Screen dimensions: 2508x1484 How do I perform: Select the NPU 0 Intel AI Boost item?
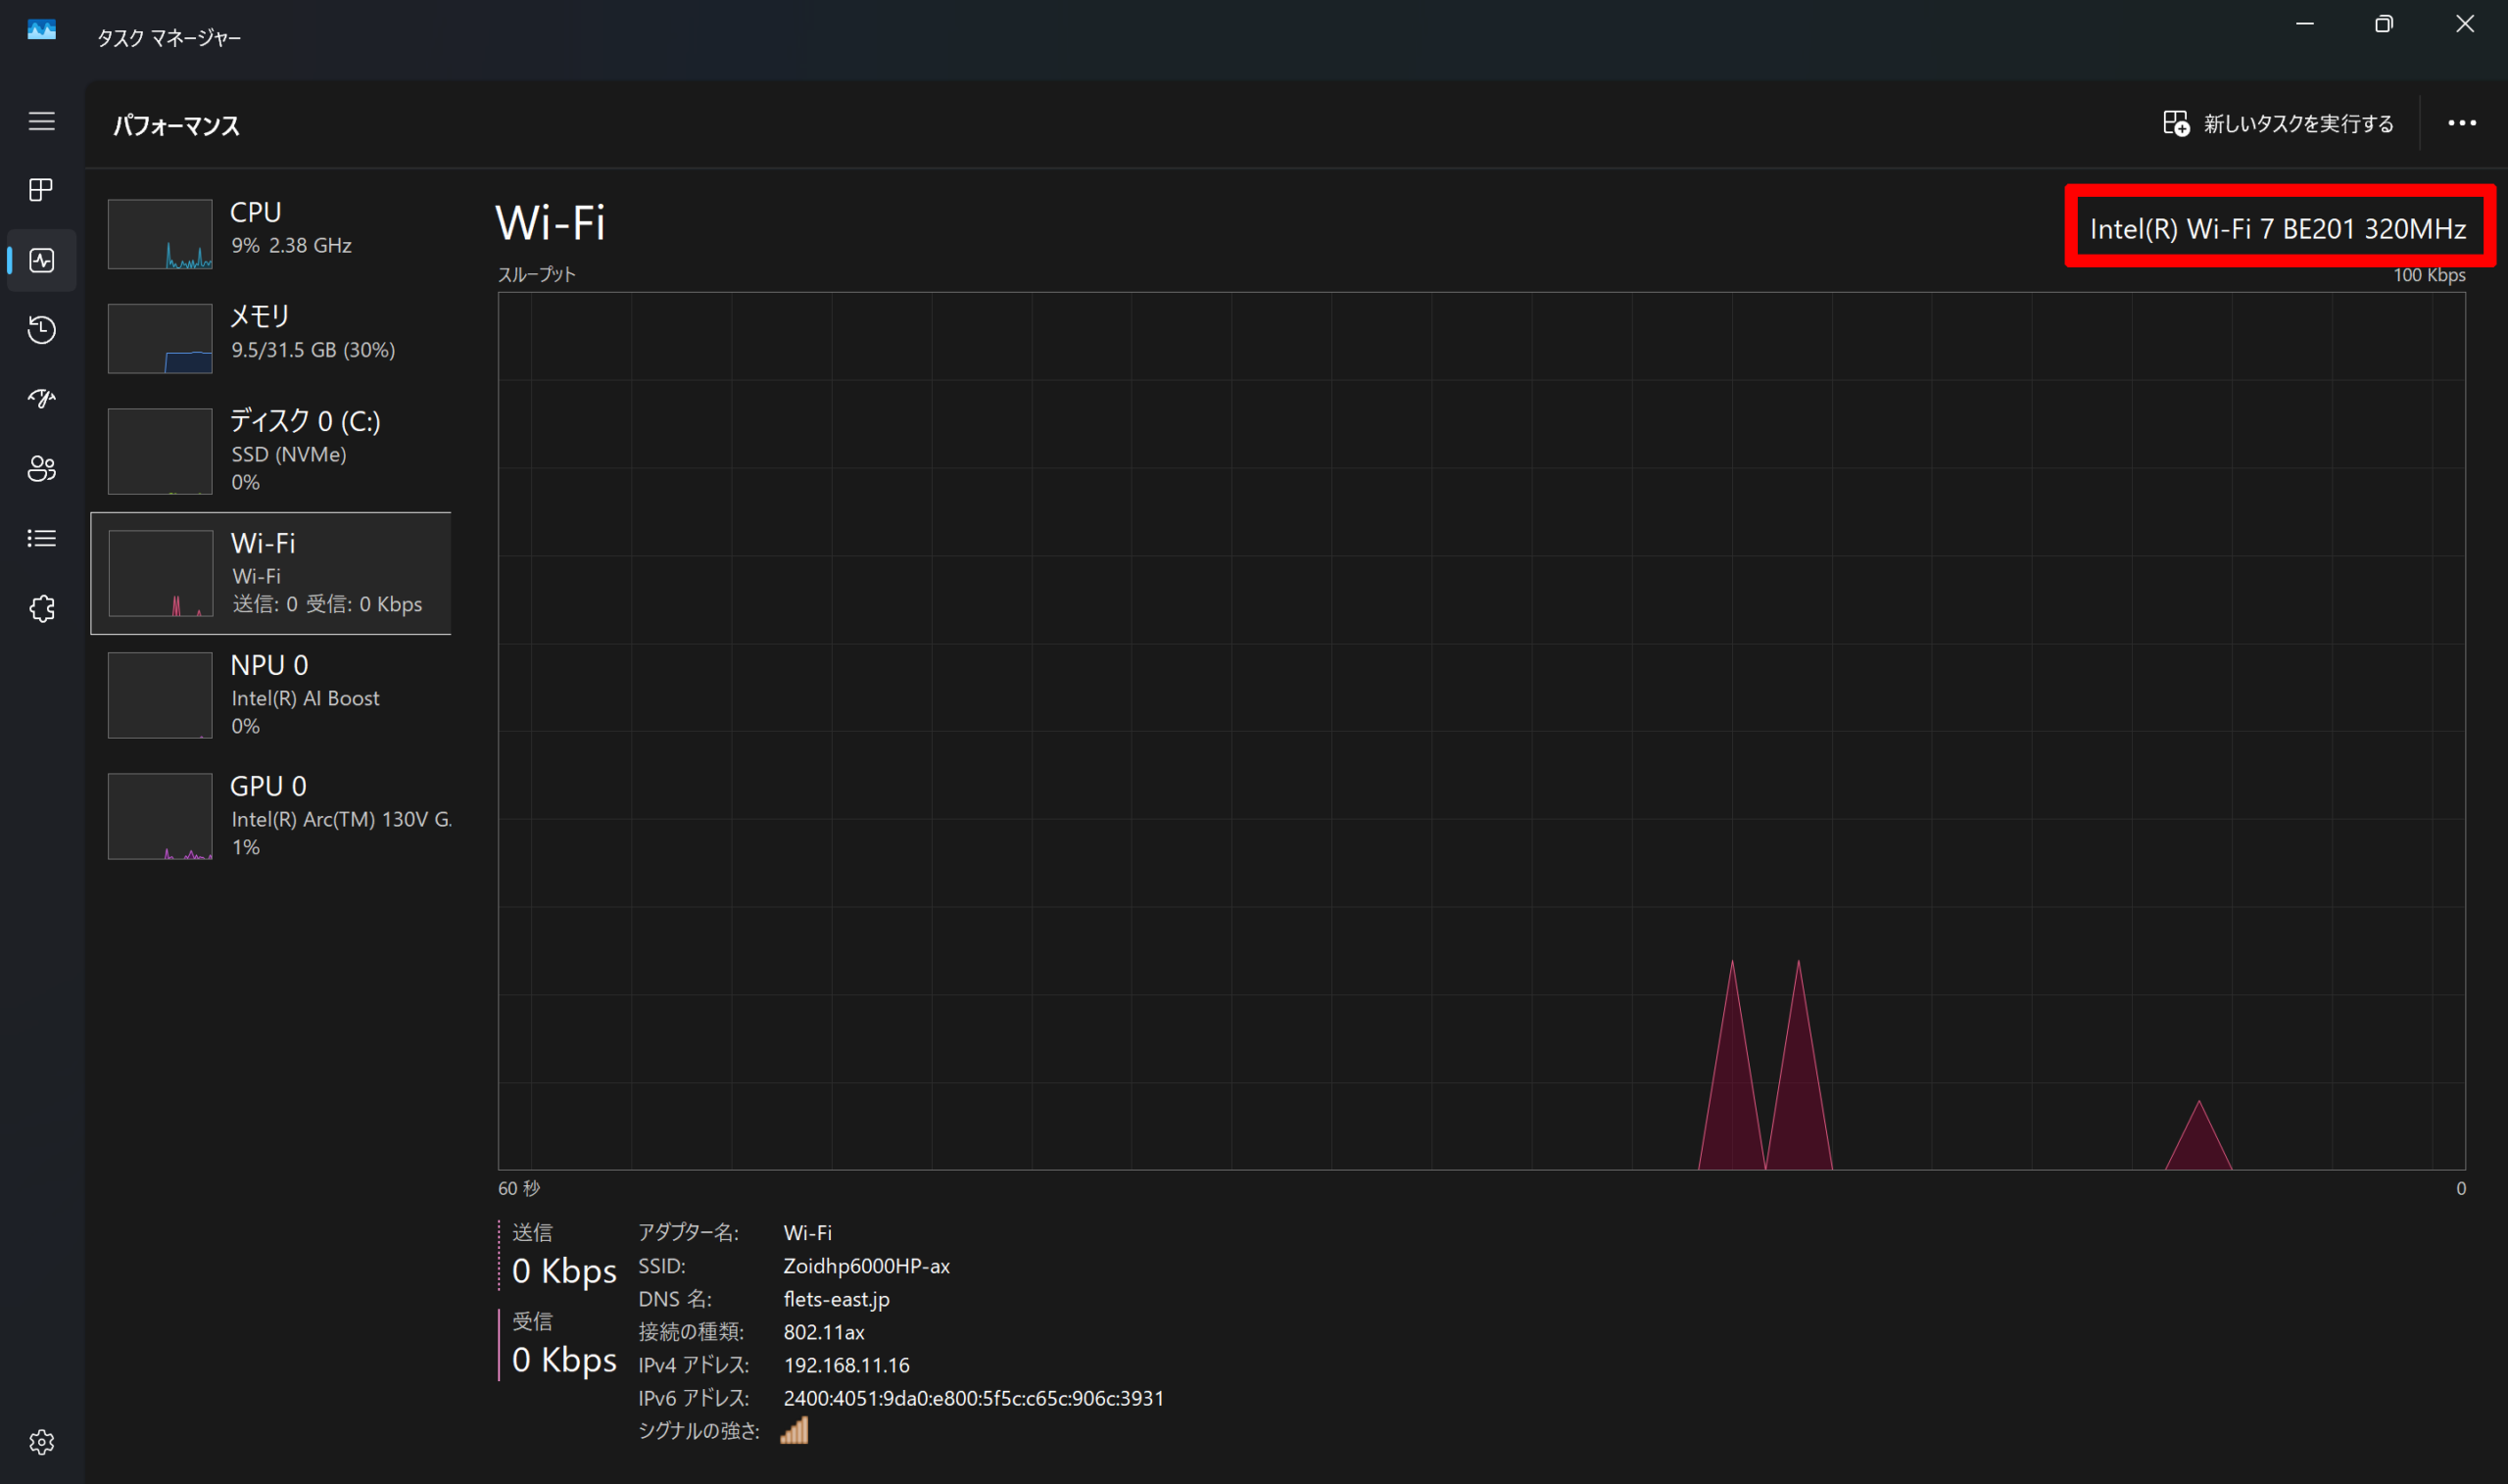(x=272, y=695)
